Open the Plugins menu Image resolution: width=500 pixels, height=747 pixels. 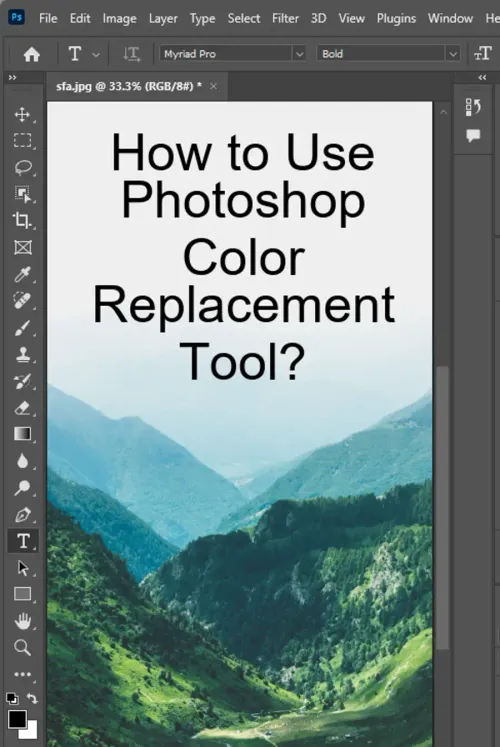396,18
